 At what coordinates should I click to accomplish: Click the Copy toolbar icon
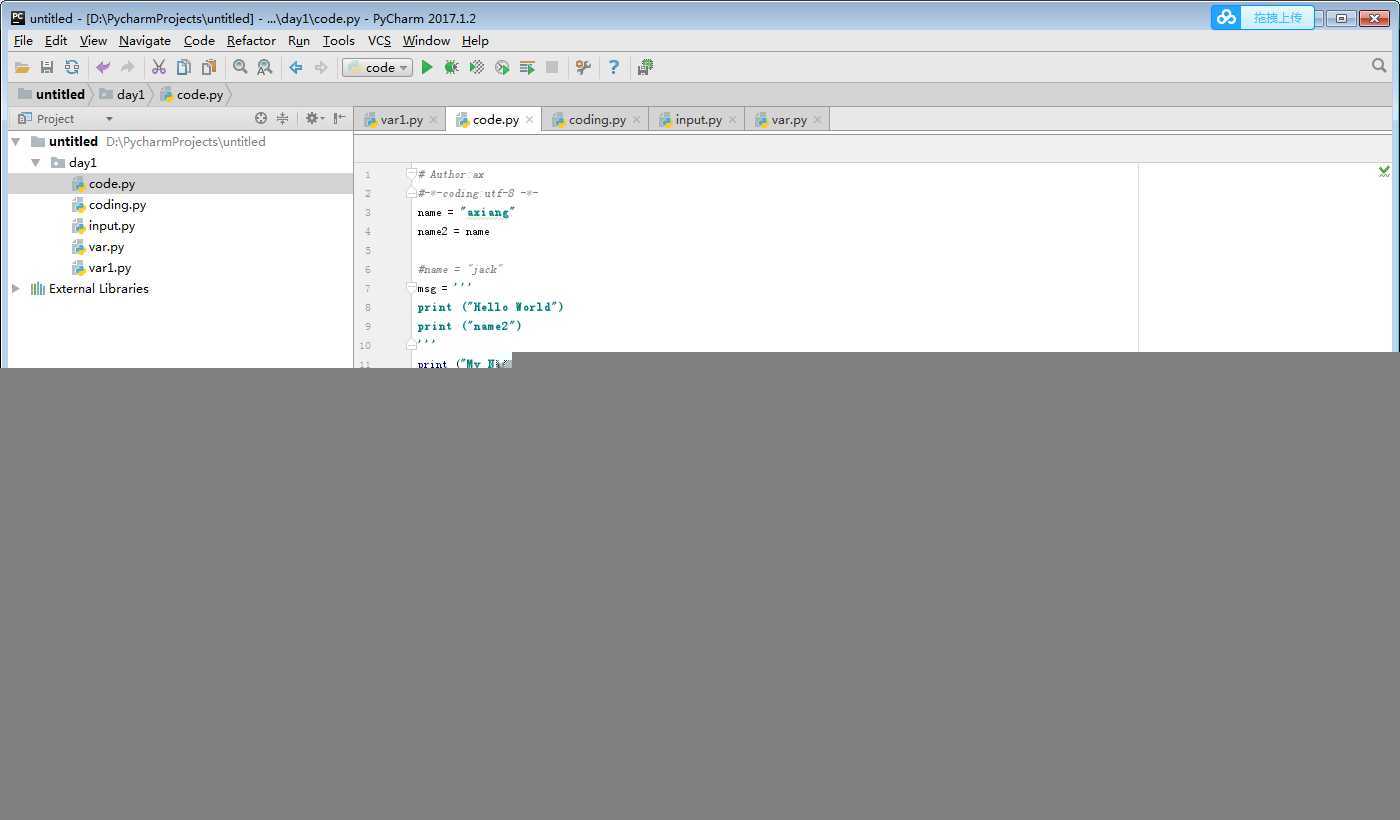point(183,67)
